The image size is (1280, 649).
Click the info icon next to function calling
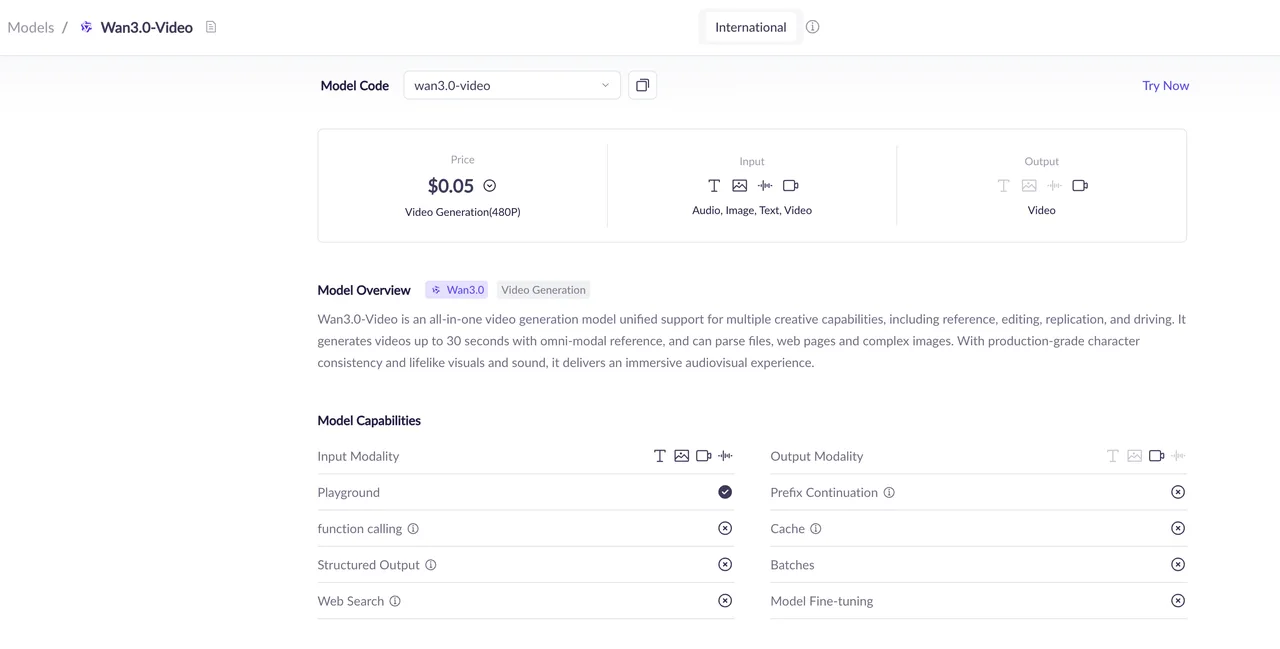tap(413, 529)
